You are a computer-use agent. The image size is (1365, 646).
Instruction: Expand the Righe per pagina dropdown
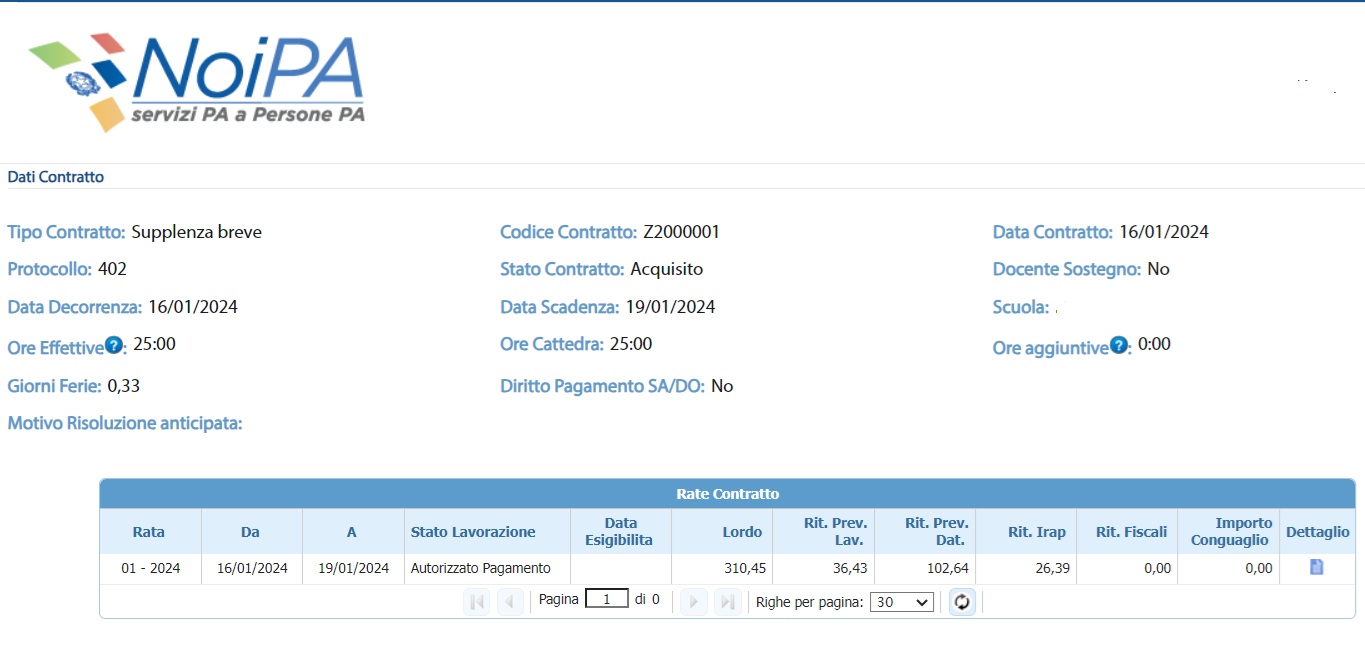pyautogui.click(x=901, y=602)
